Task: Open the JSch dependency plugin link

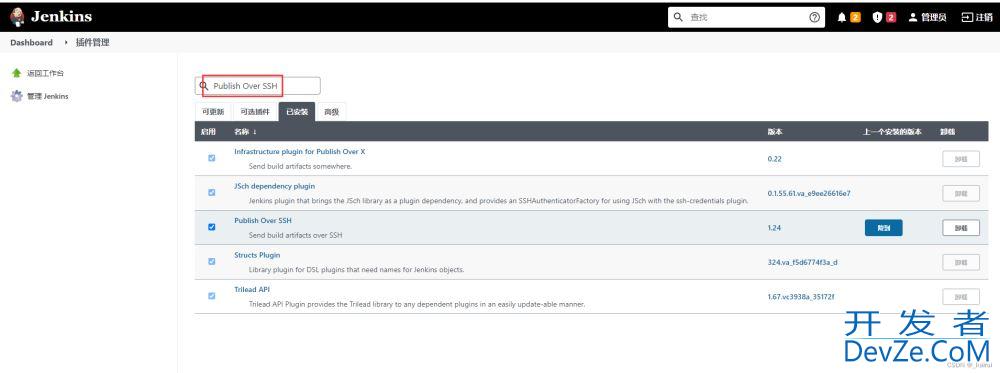Action: [x=274, y=186]
